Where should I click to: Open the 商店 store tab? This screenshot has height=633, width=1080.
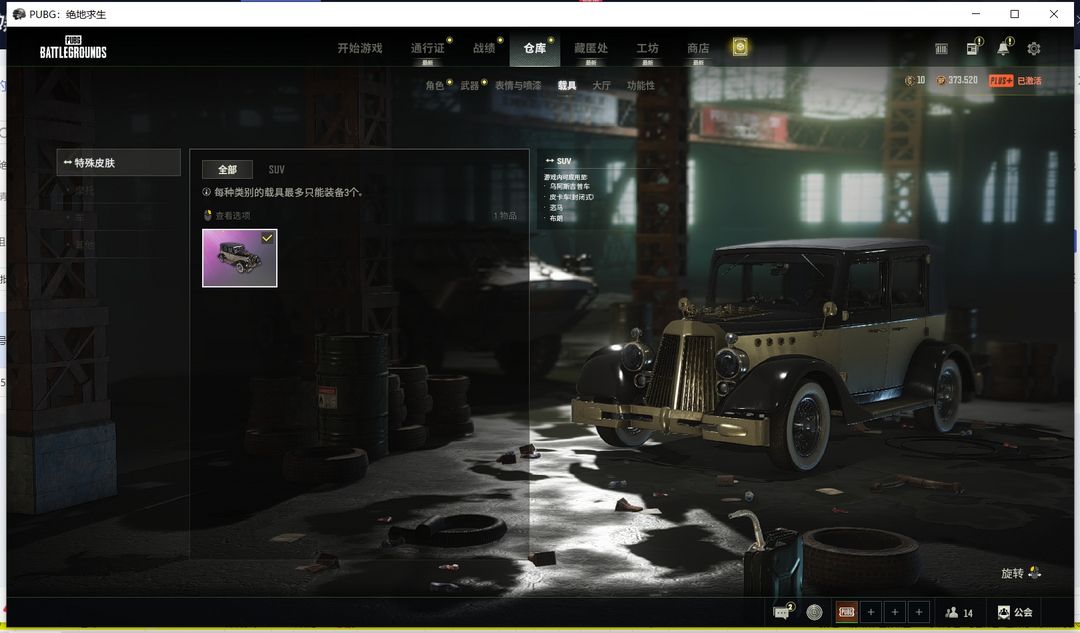coord(697,48)
